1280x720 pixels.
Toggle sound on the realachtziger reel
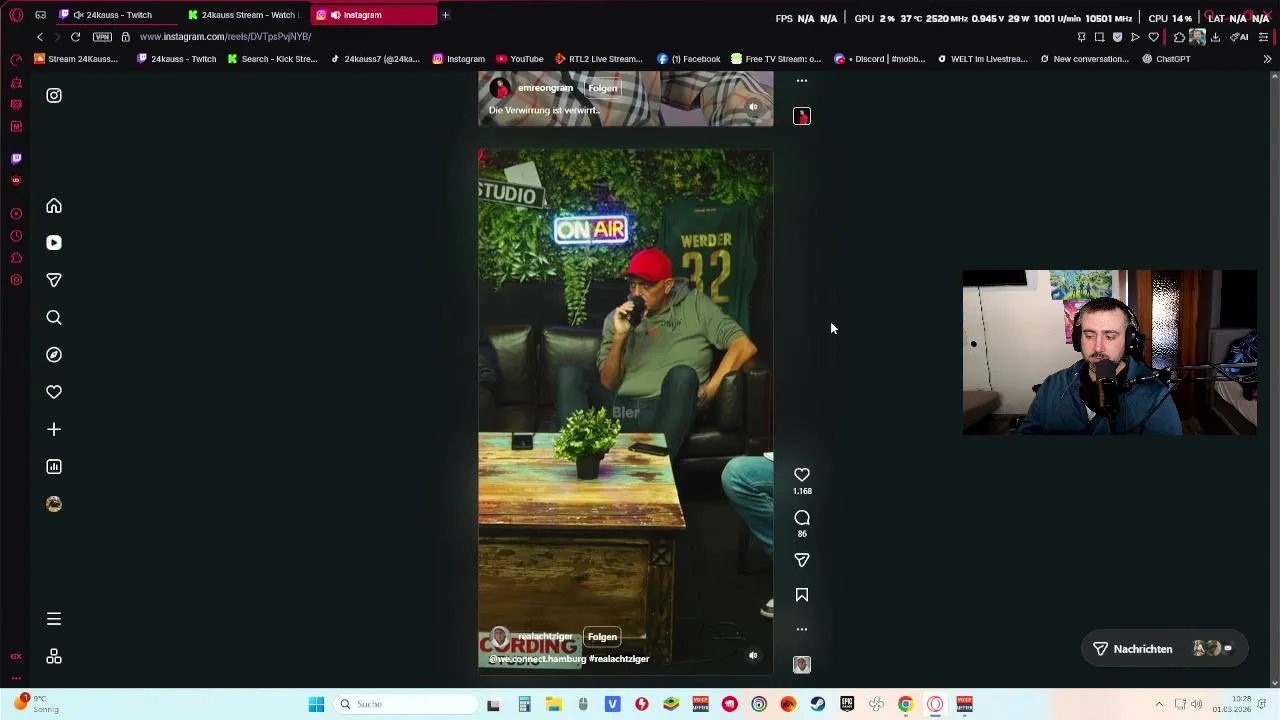(753, 656)
